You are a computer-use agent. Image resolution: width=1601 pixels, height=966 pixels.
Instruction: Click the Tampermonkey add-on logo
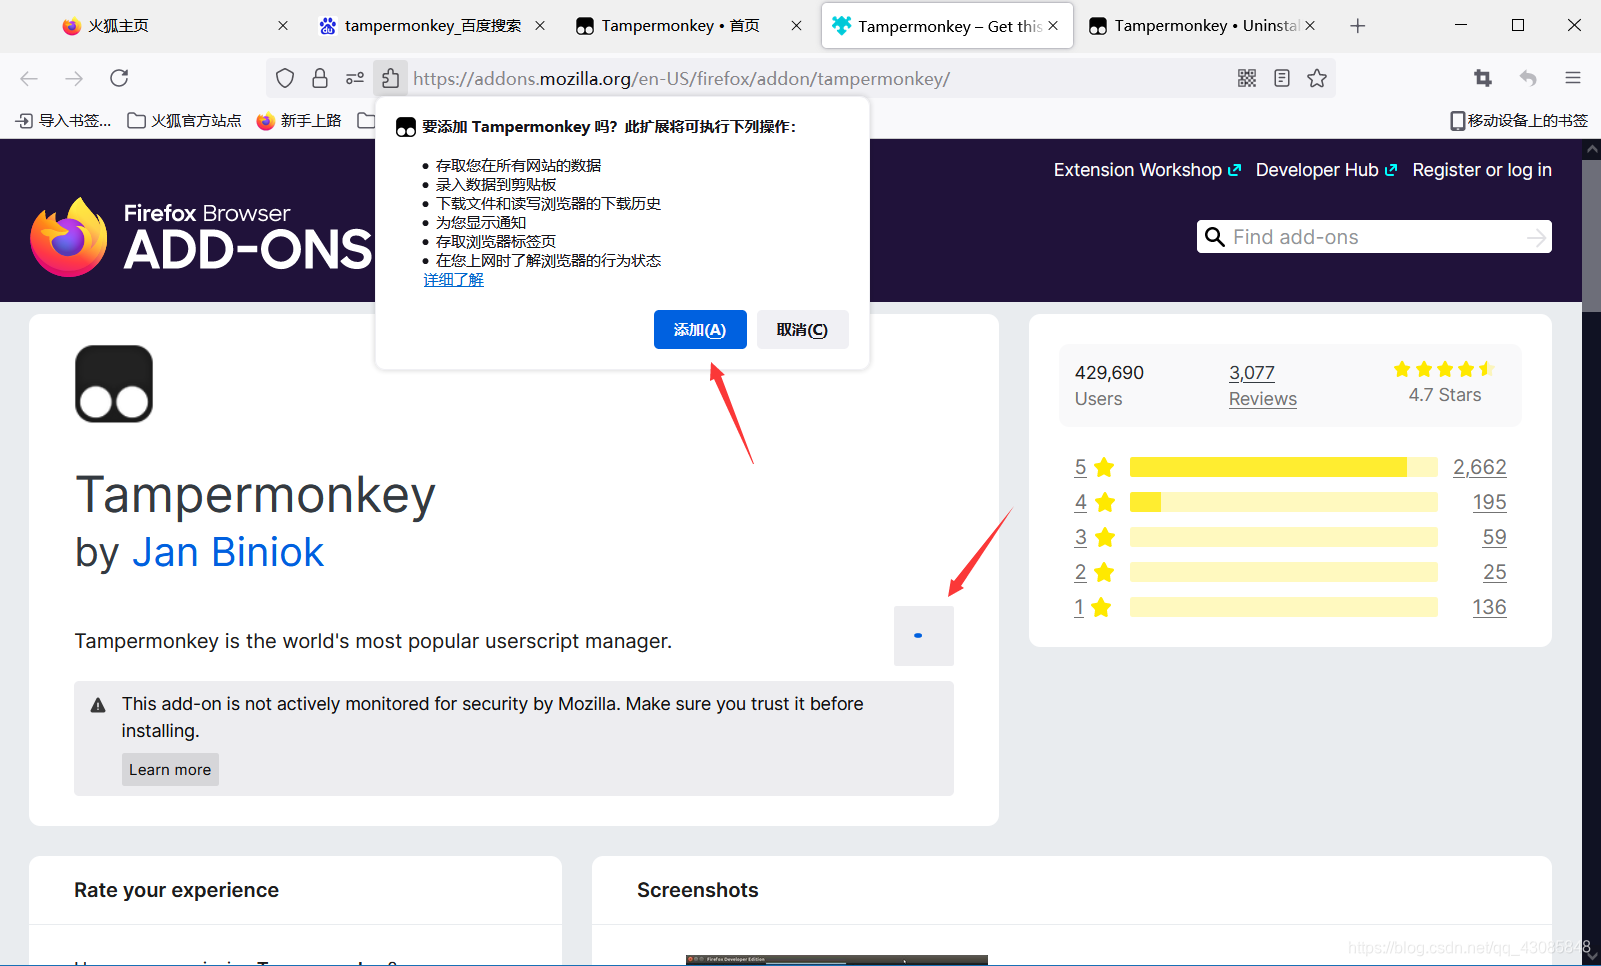114,384
